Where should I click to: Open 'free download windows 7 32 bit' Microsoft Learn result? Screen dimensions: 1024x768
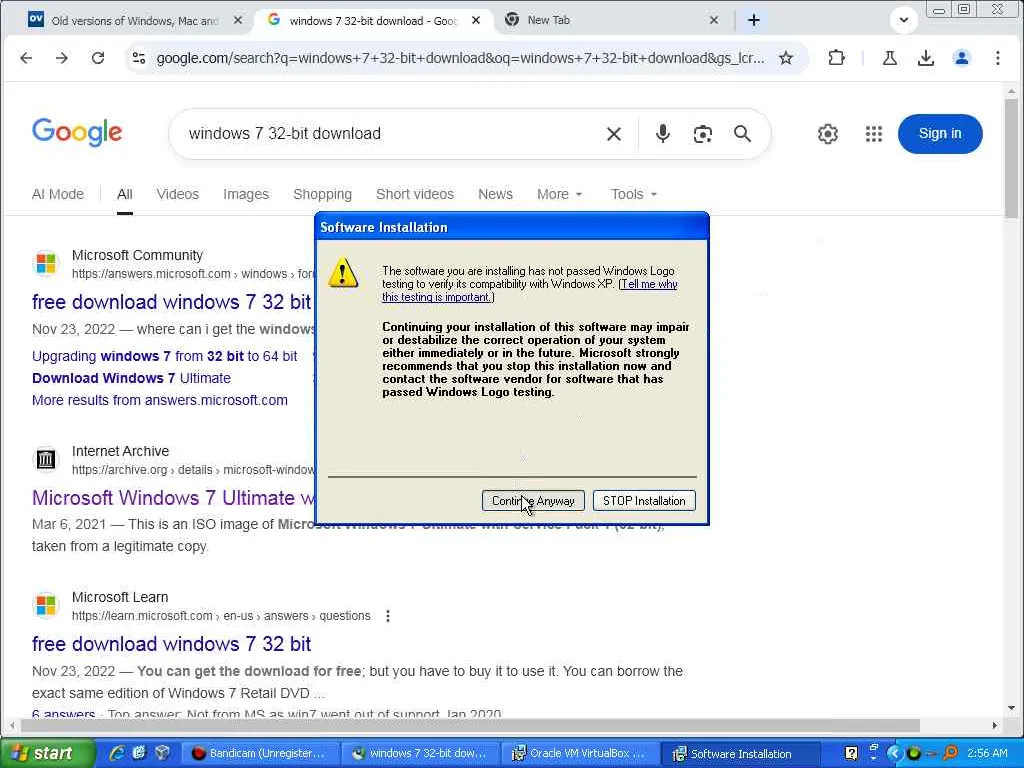172,644
